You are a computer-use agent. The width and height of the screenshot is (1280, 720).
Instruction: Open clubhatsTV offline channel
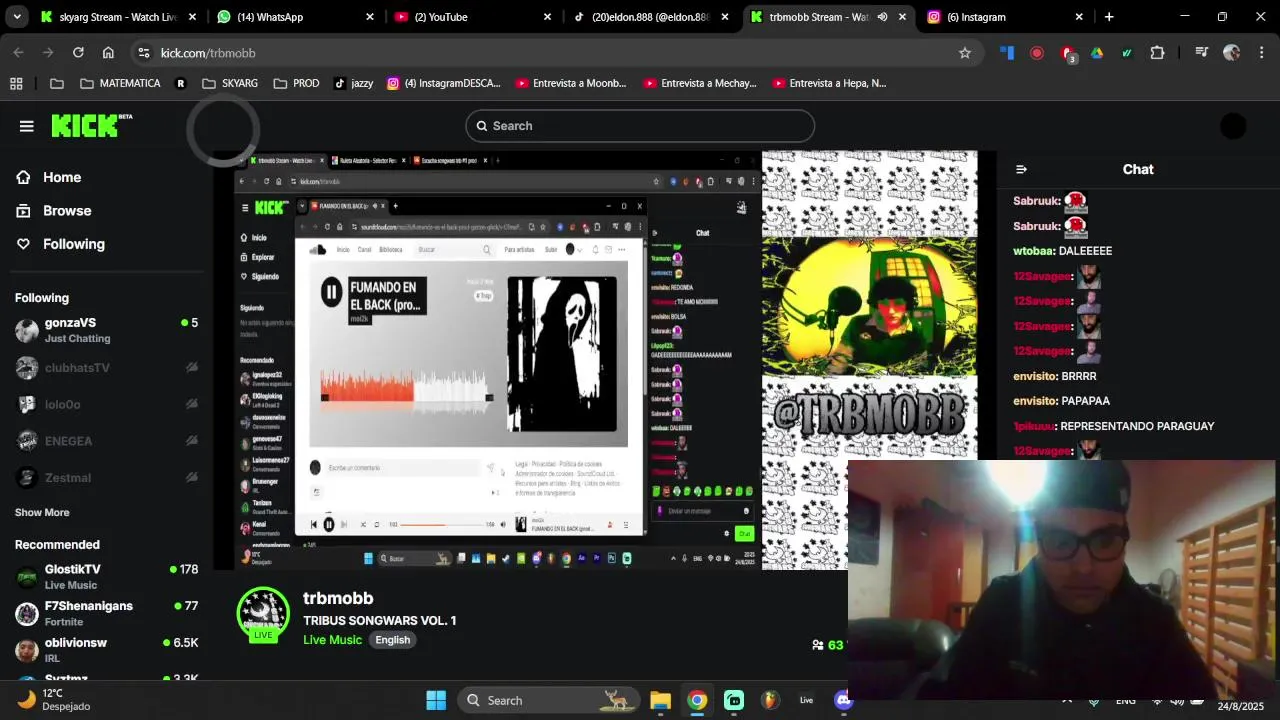point(106,368)
